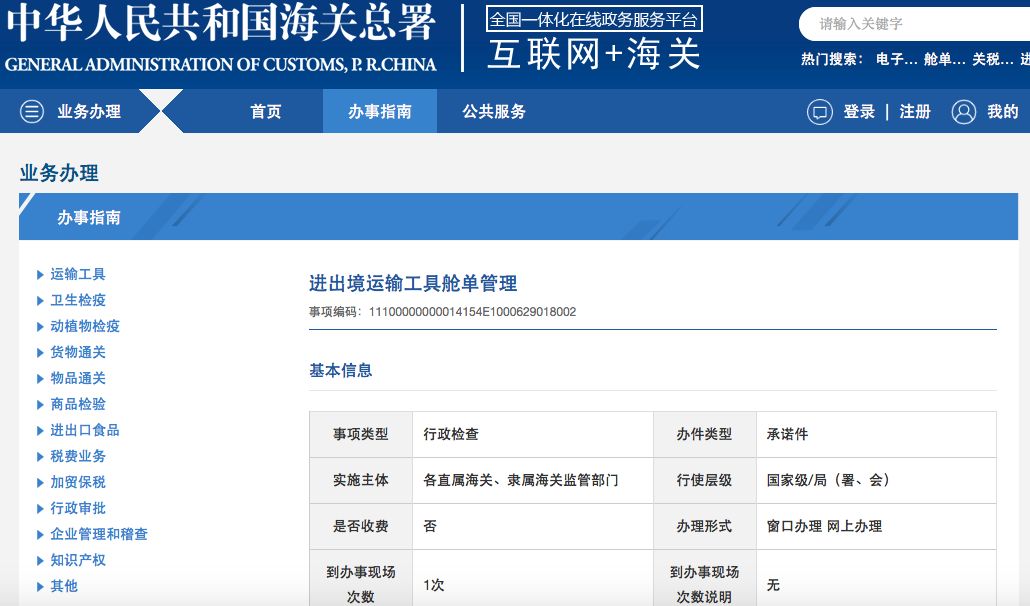Click the 注册 link
The width and height of the screenshot is (1030, 606).
[x=914, y=111]
